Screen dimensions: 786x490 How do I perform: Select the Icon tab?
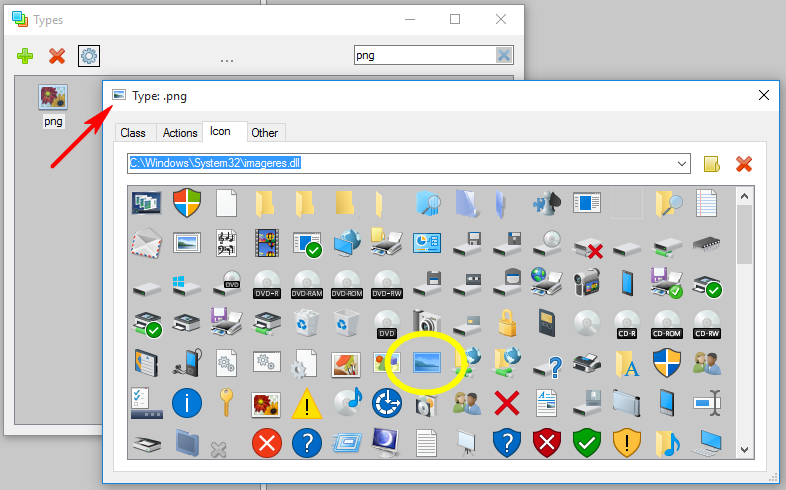coord(220,131)
